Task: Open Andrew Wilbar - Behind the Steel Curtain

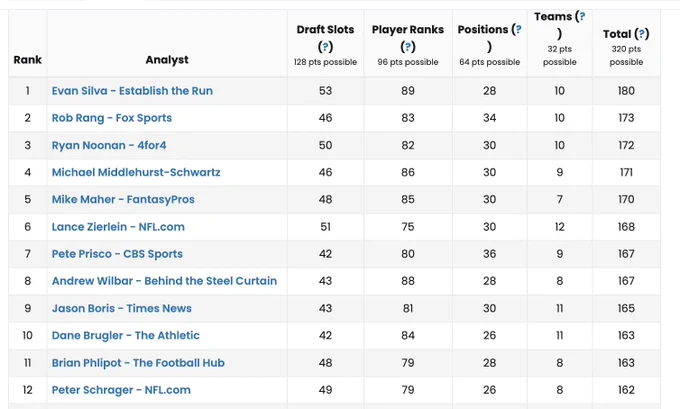Action: coord(164,281)
